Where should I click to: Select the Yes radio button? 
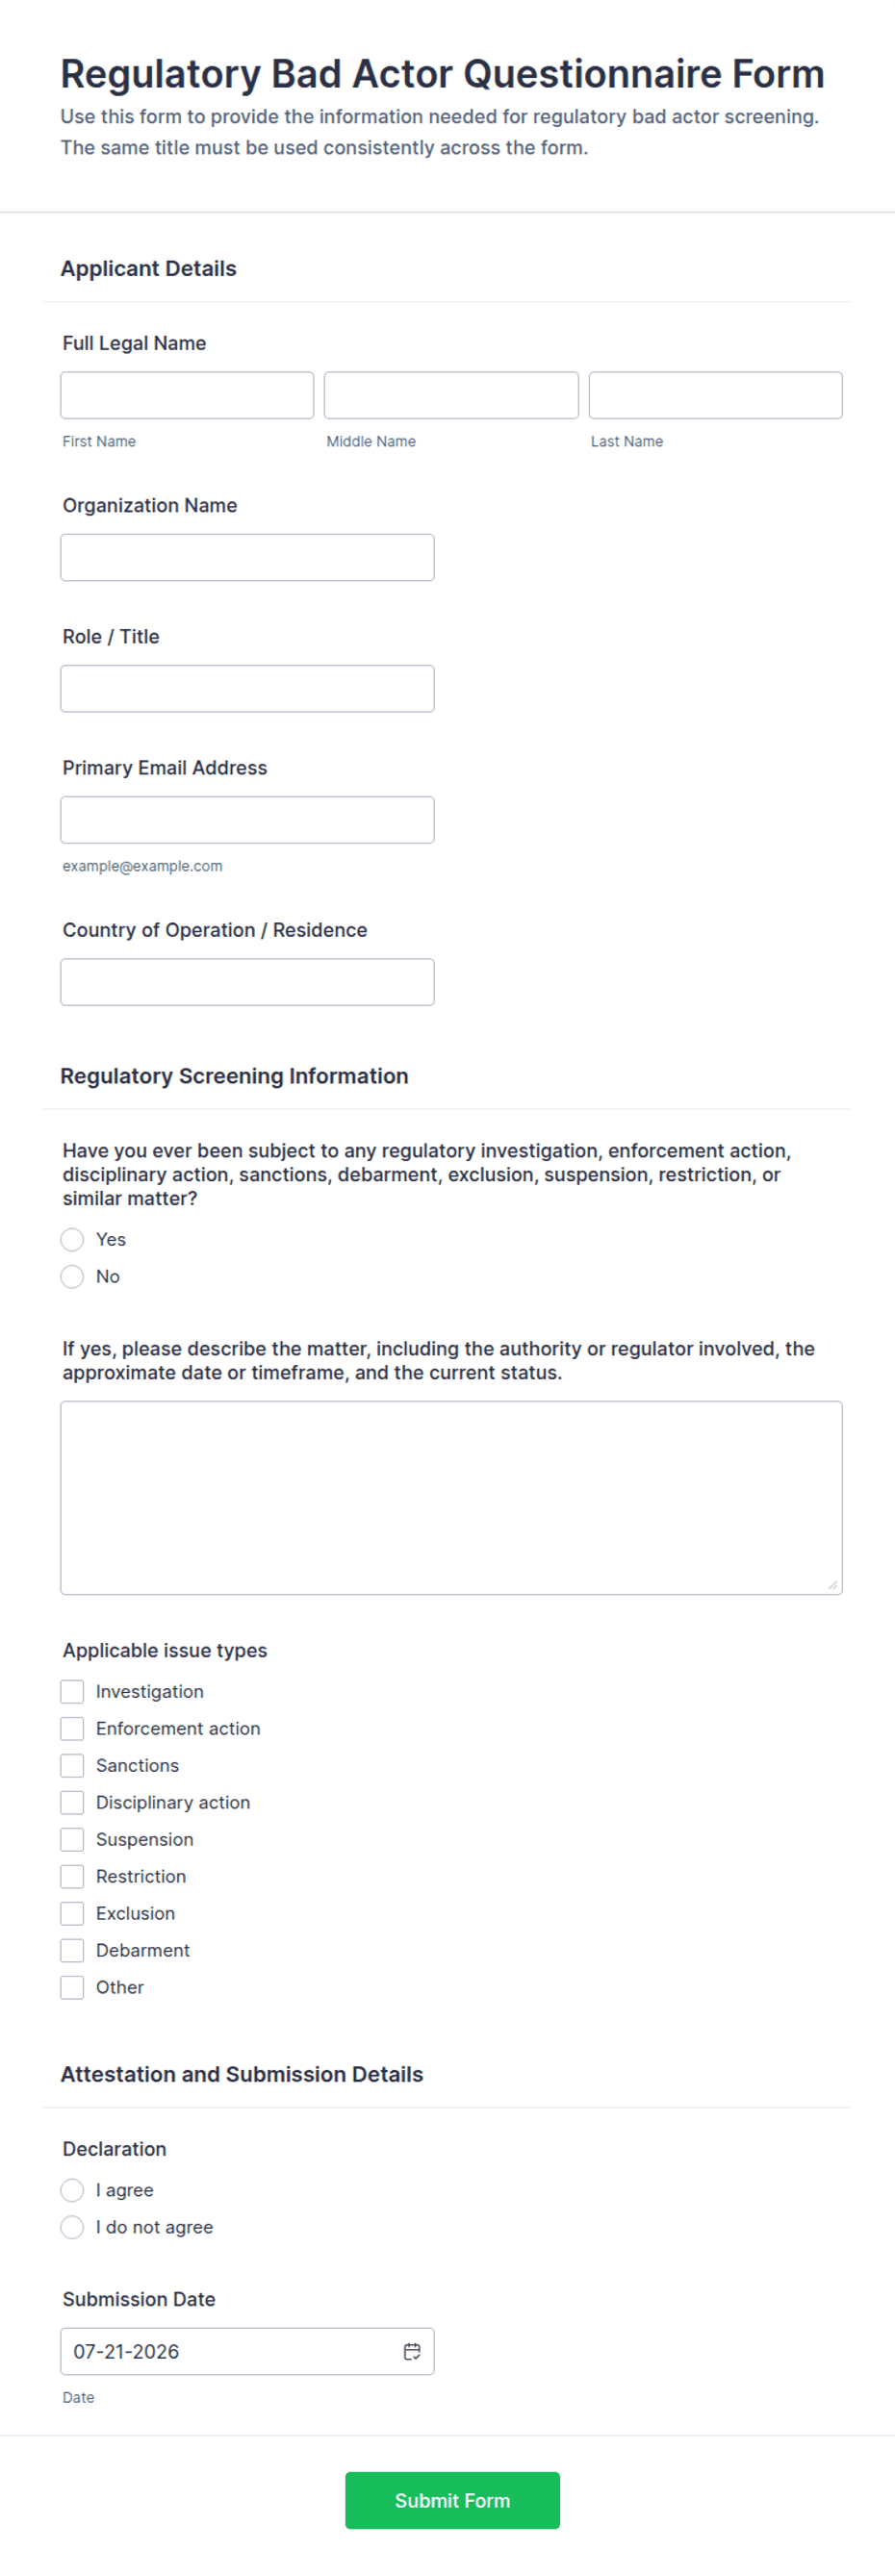(72, 1239)
